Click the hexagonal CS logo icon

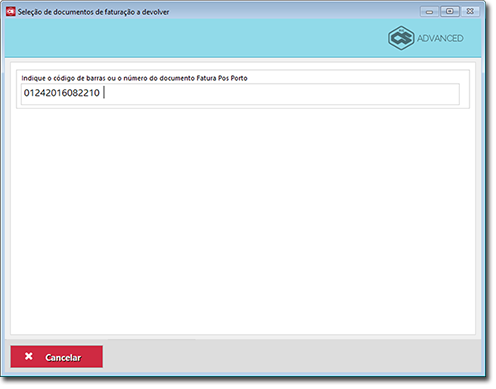click(401, 38)
